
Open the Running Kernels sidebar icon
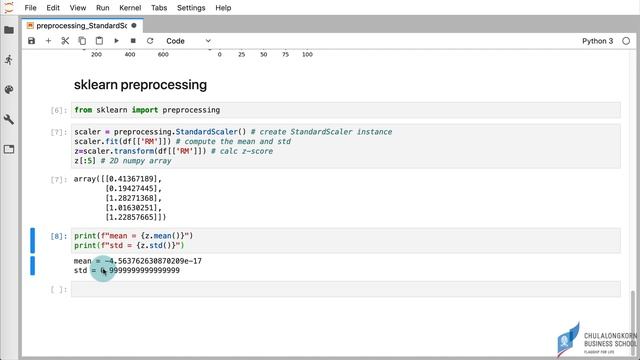tap(9, 60)
